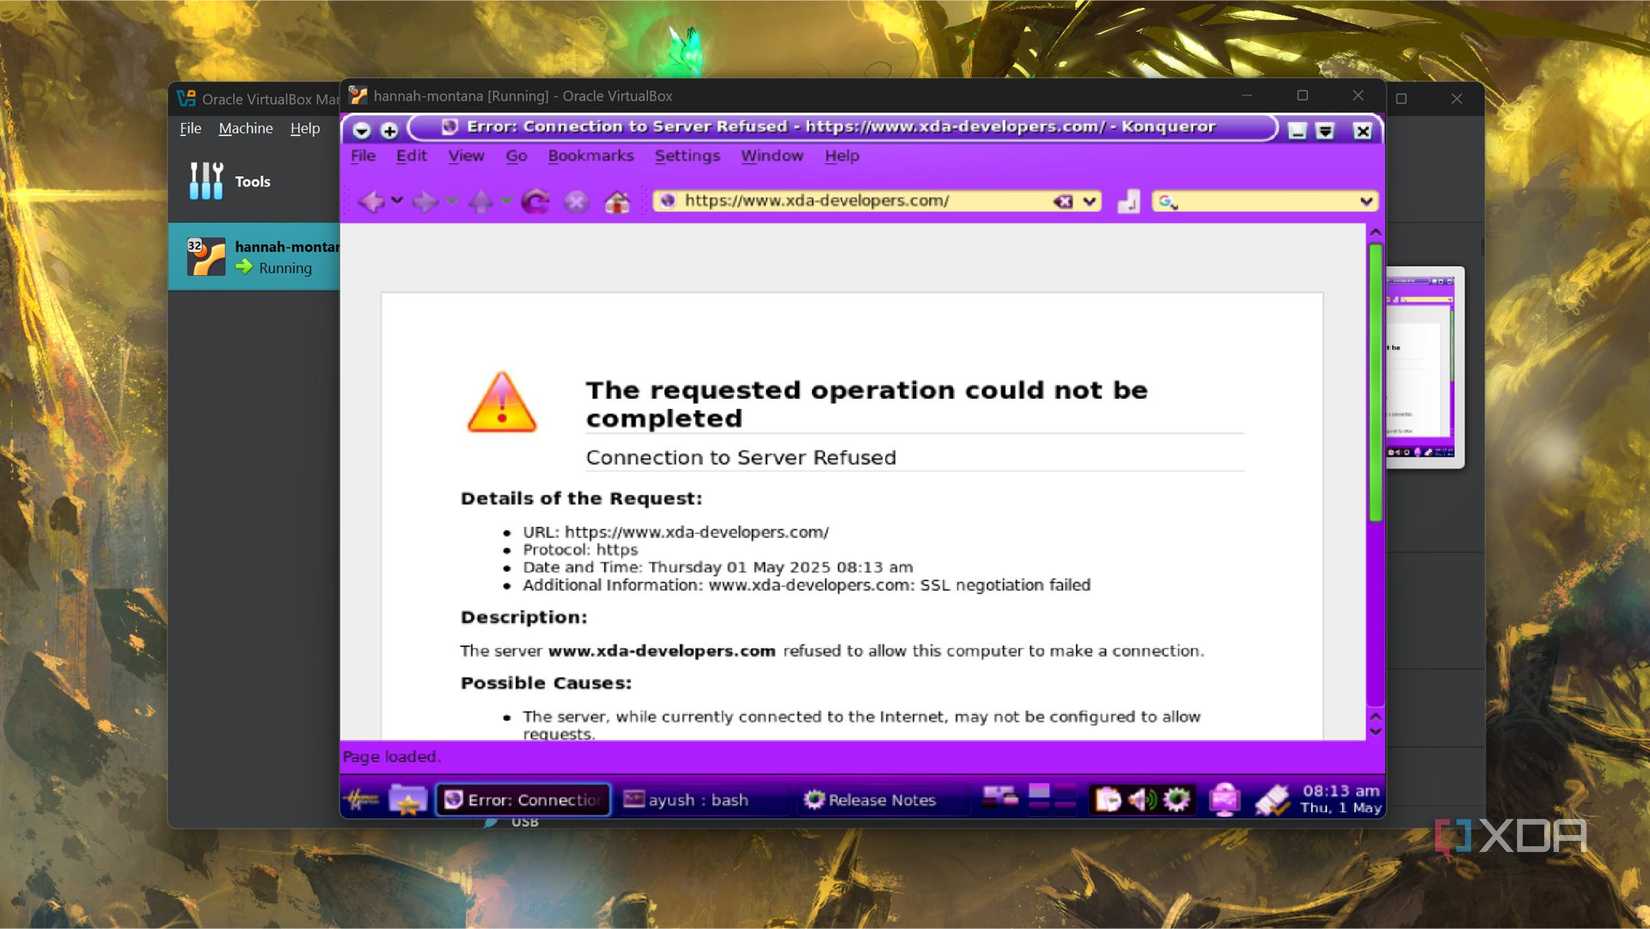Expand the Back button history dropdown

click(397, 201)
